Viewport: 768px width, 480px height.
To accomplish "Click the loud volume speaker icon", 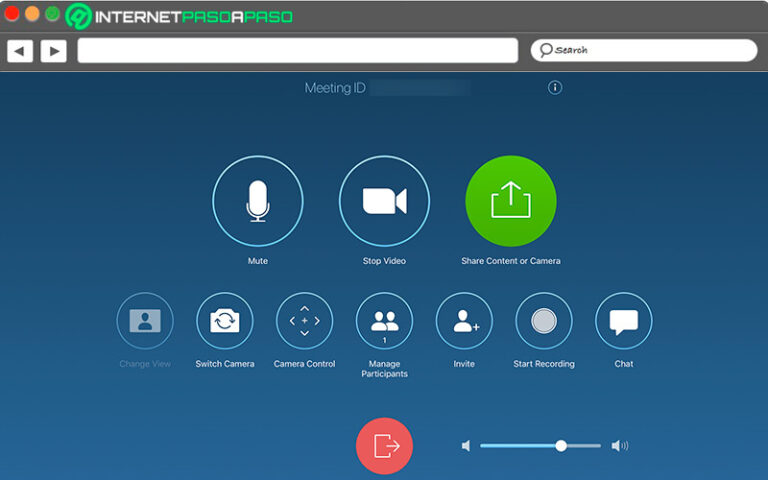I will 620,446.
